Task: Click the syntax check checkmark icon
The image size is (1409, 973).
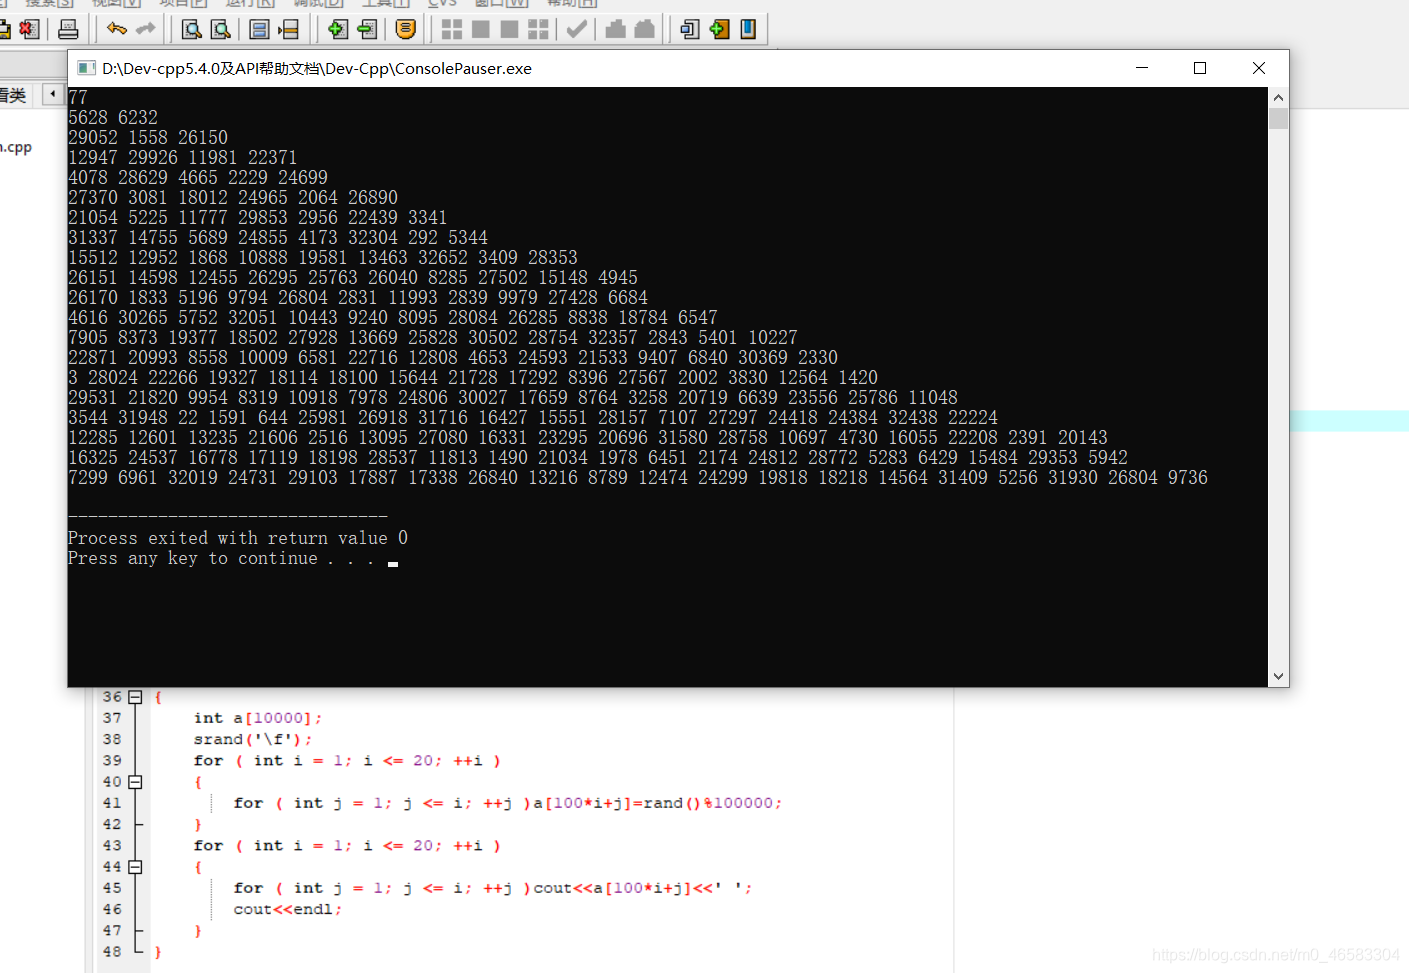Action: pyautogui.click(x=576, y=29)
